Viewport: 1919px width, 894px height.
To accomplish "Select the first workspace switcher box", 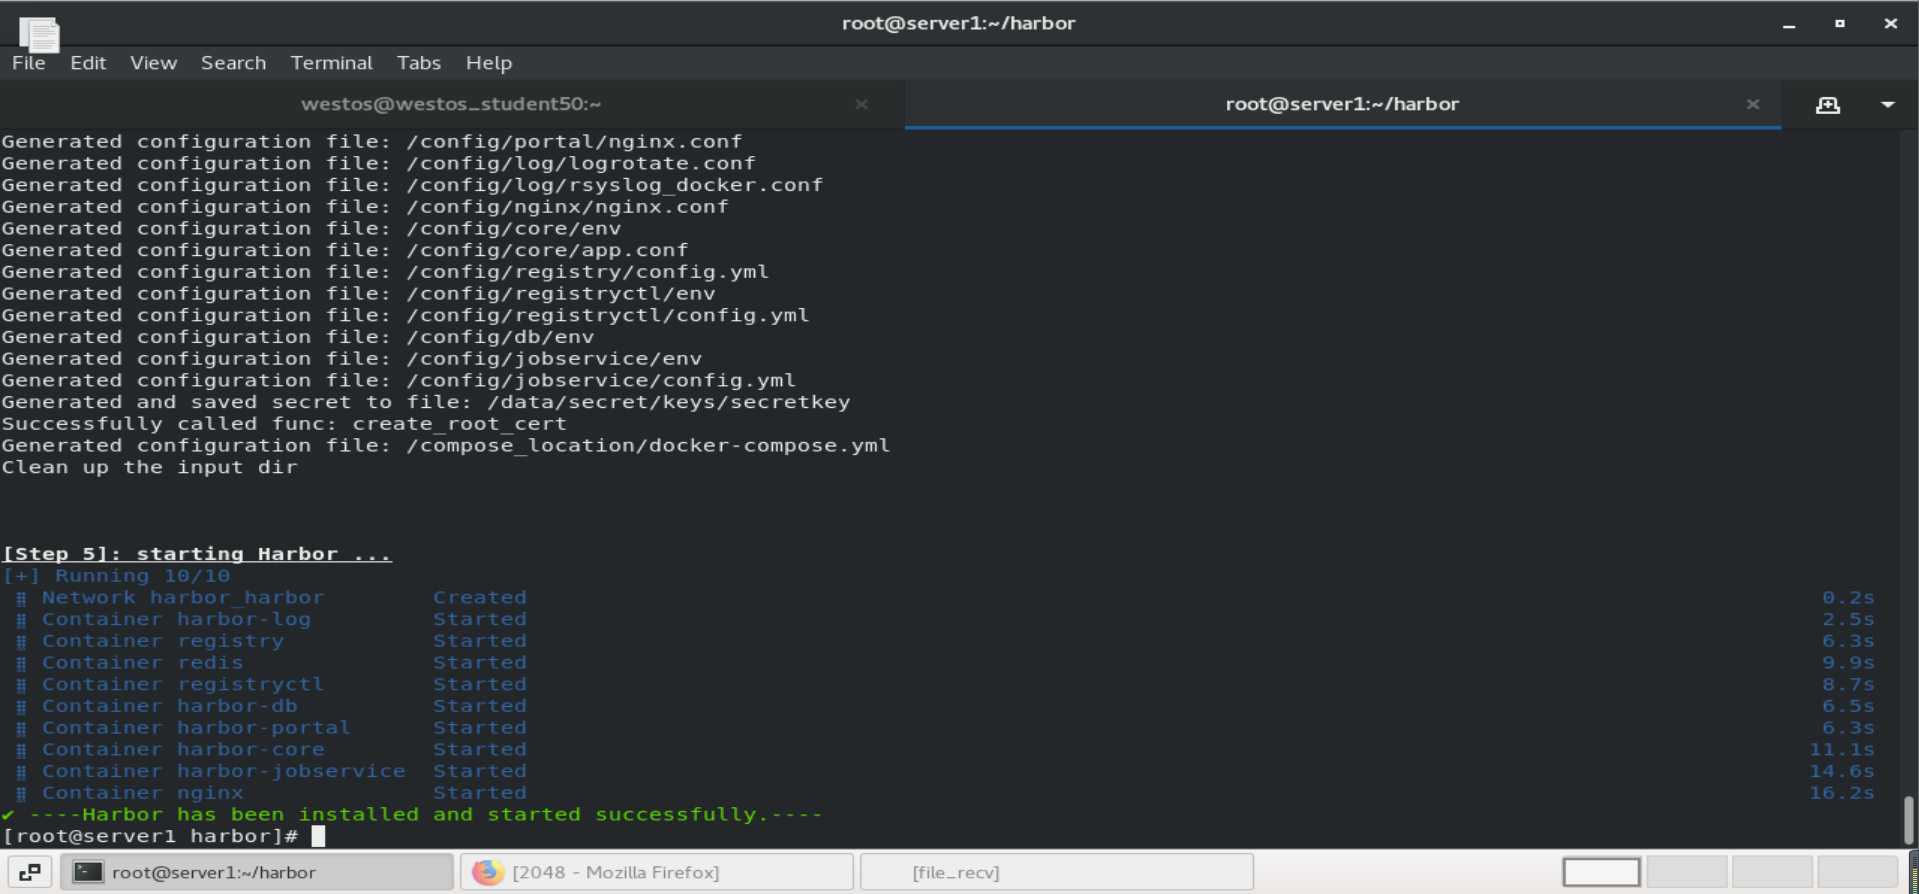I will tap(1601, 872).
